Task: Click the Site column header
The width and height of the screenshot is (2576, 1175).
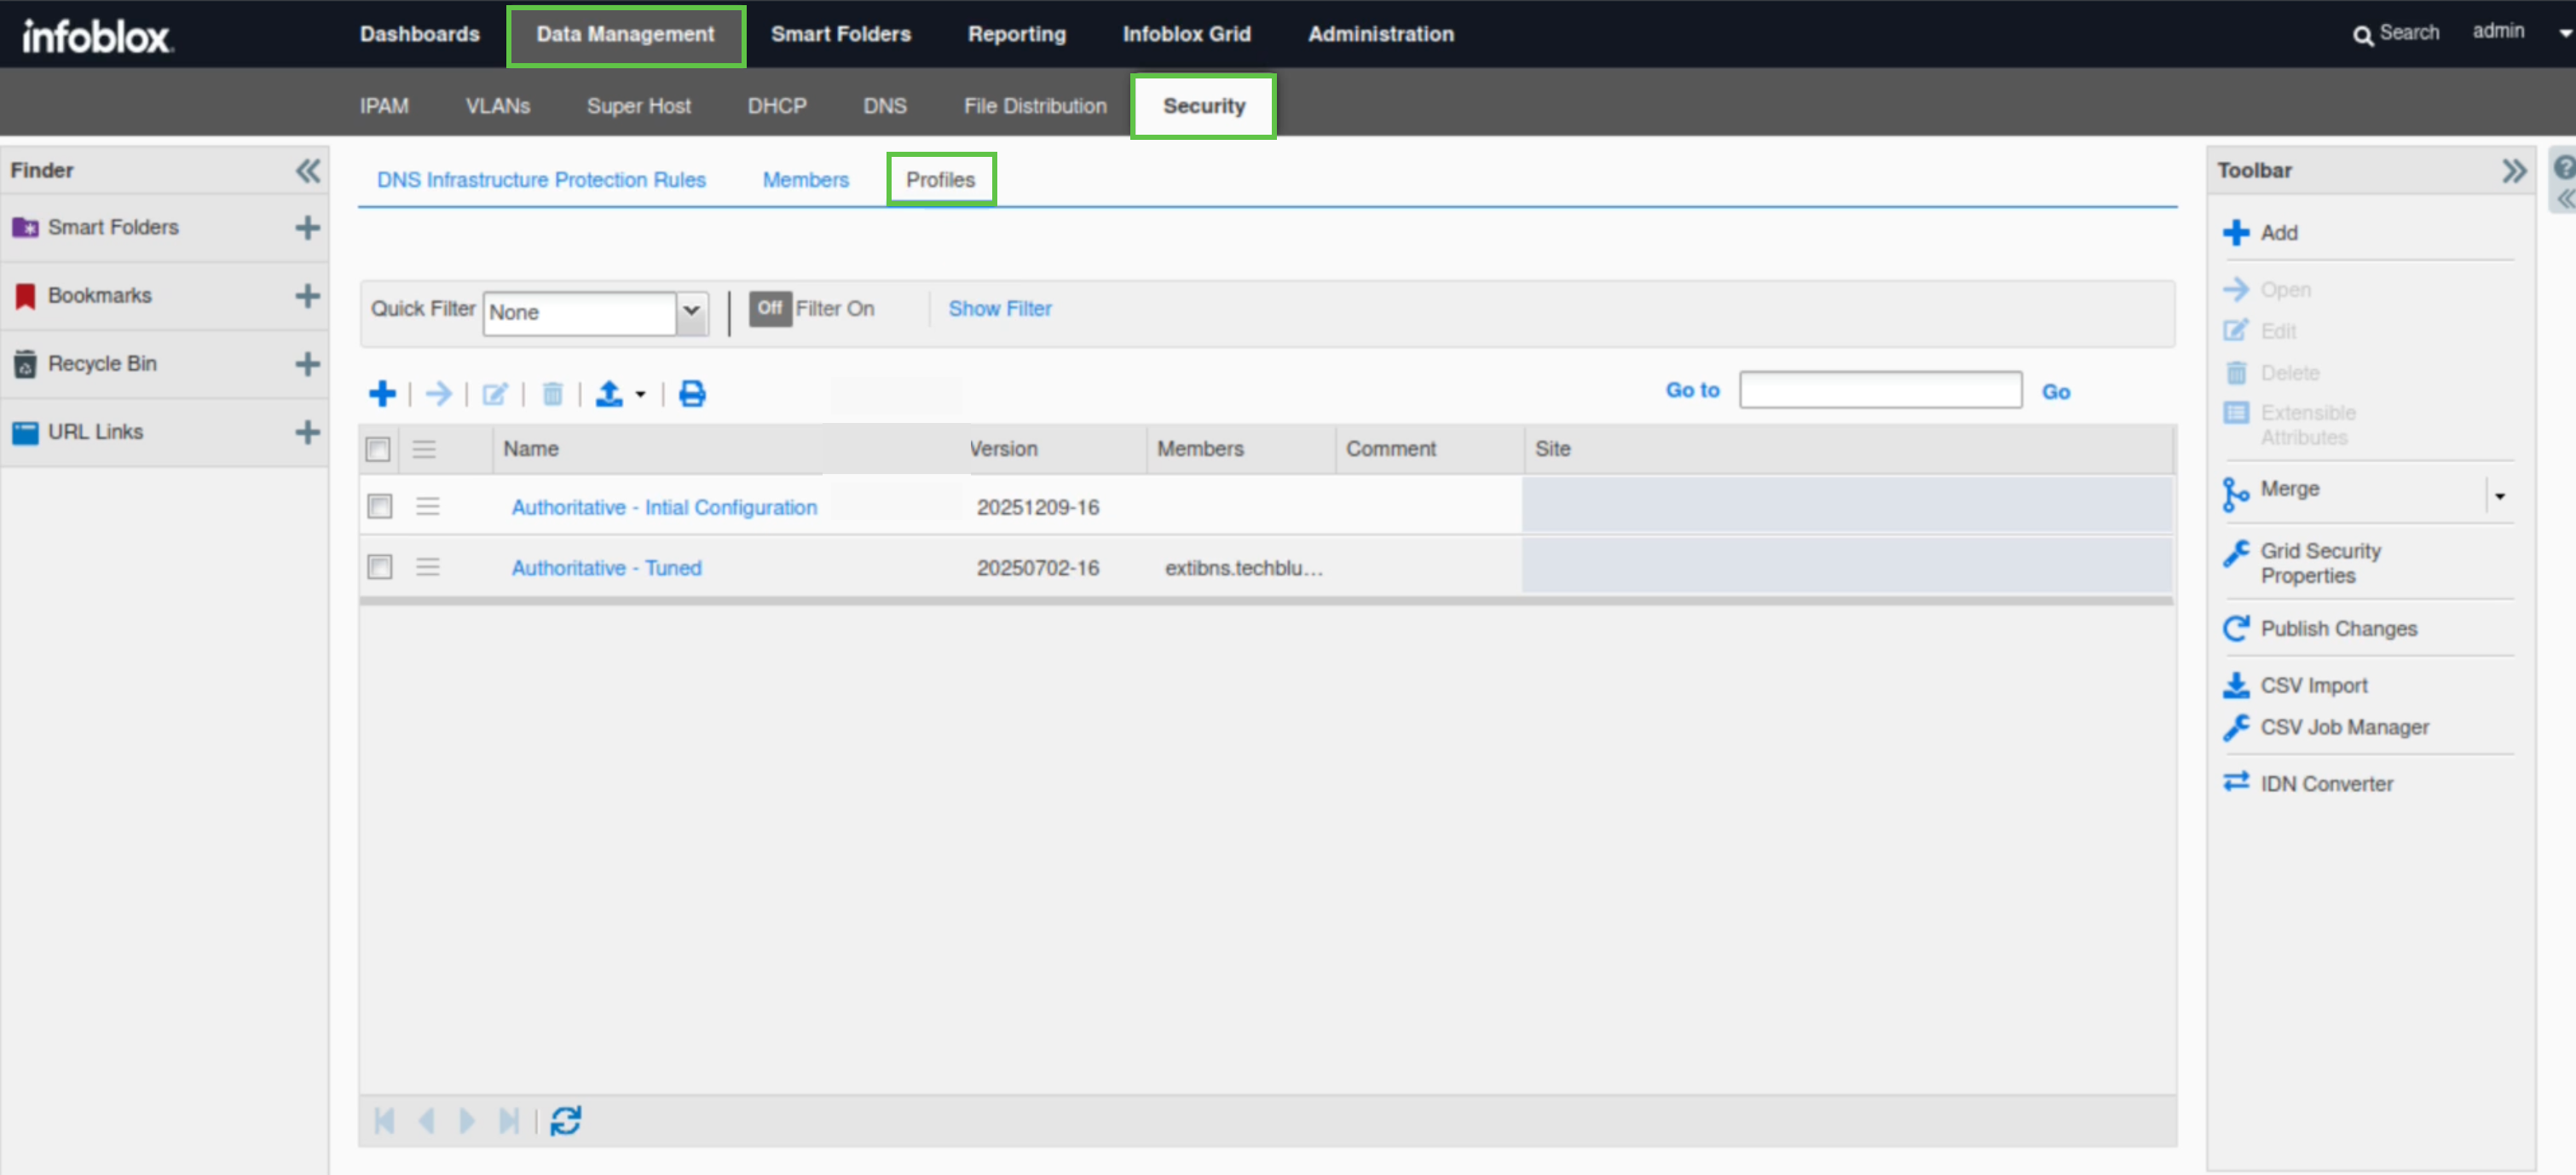Action: pyautogui.click(x=1553, y=449)
